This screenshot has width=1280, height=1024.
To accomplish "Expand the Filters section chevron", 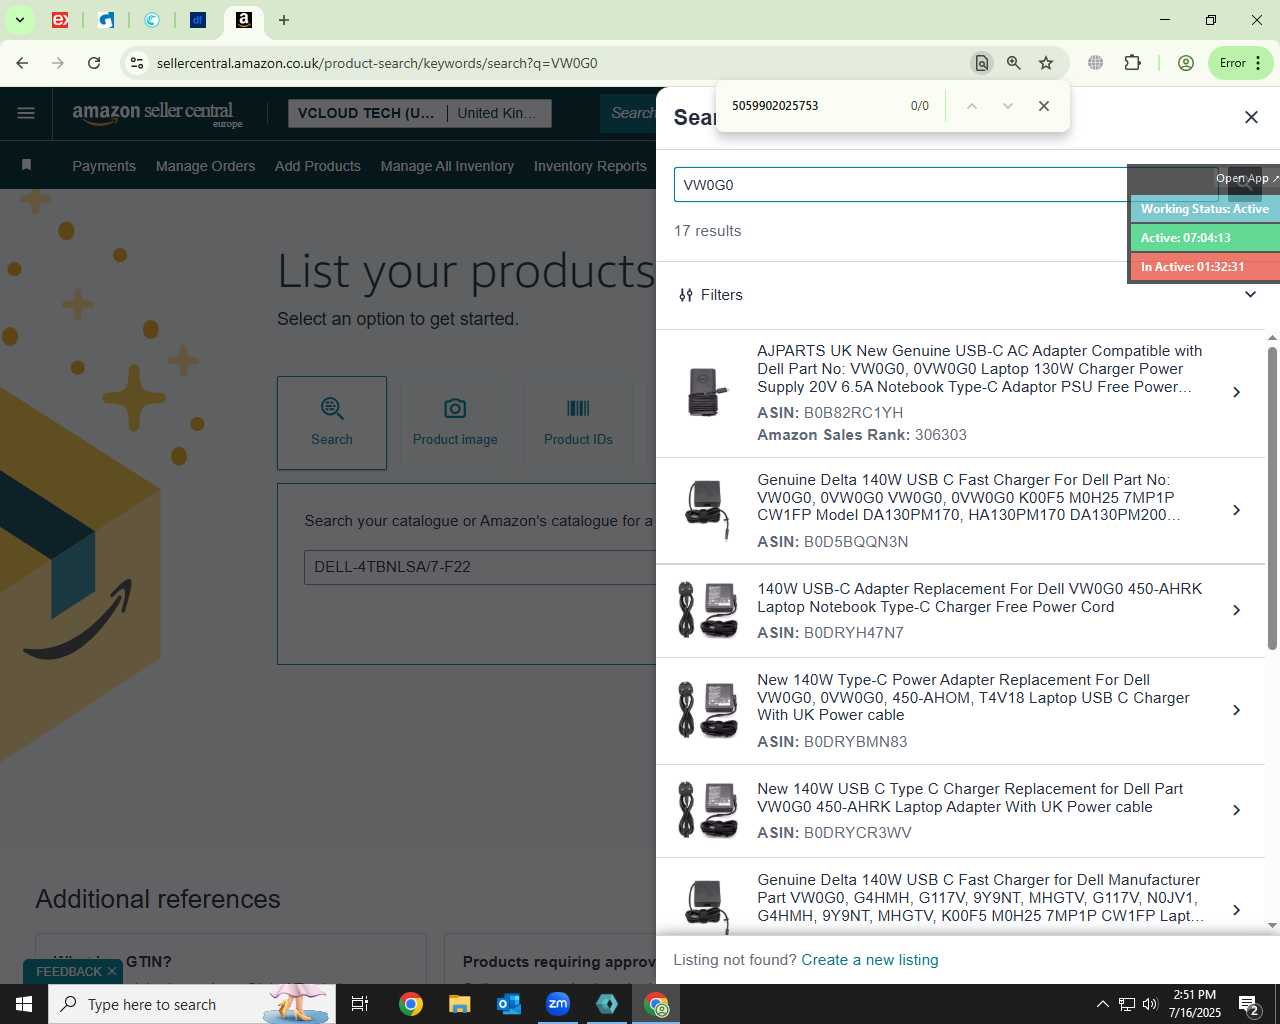I will coord(1250,294).
